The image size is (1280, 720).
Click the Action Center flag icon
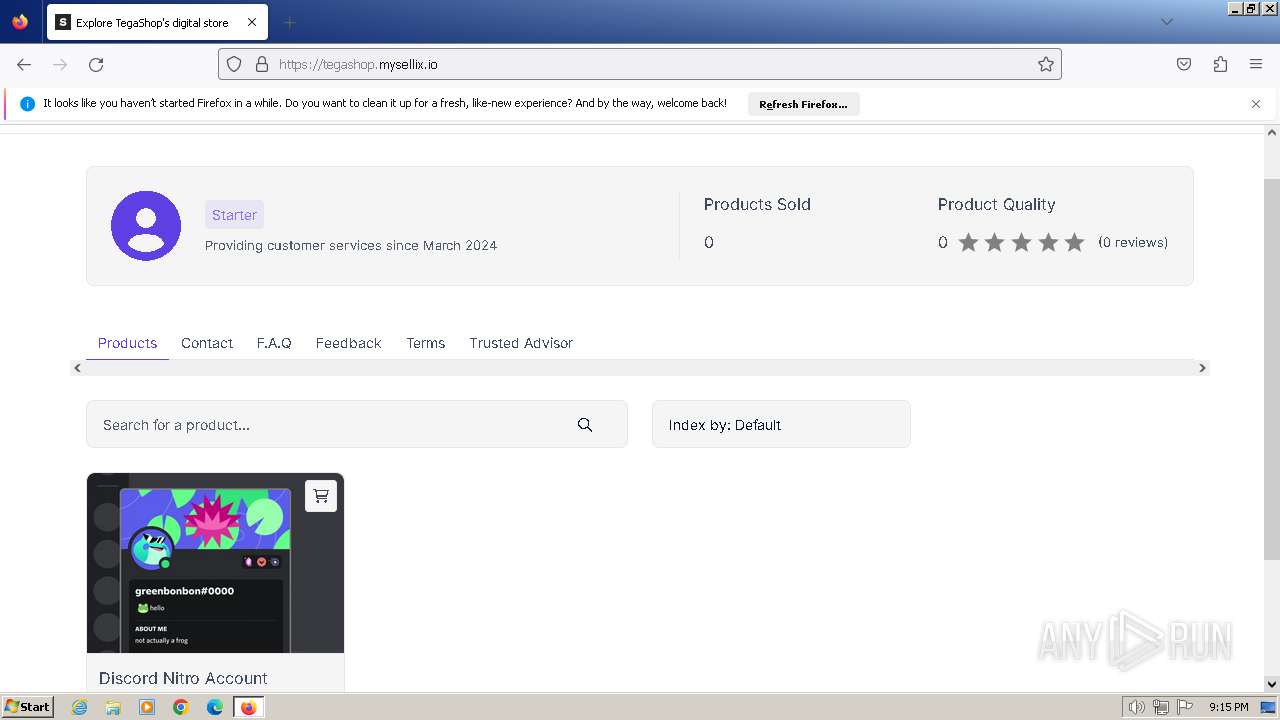point(1184,707)
